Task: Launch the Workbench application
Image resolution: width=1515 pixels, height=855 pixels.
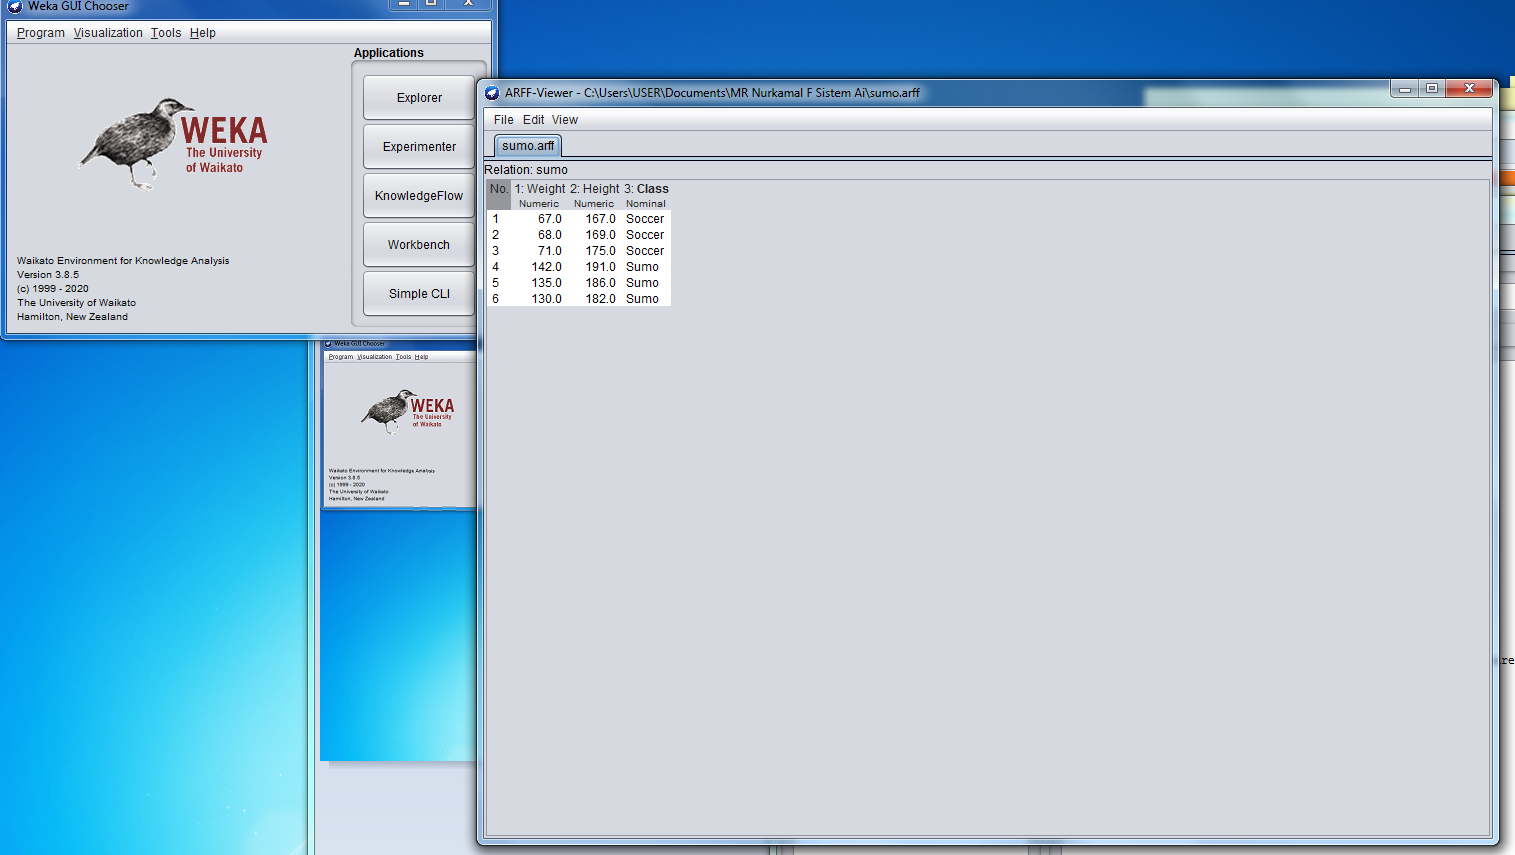Action: tap(419, 245)
